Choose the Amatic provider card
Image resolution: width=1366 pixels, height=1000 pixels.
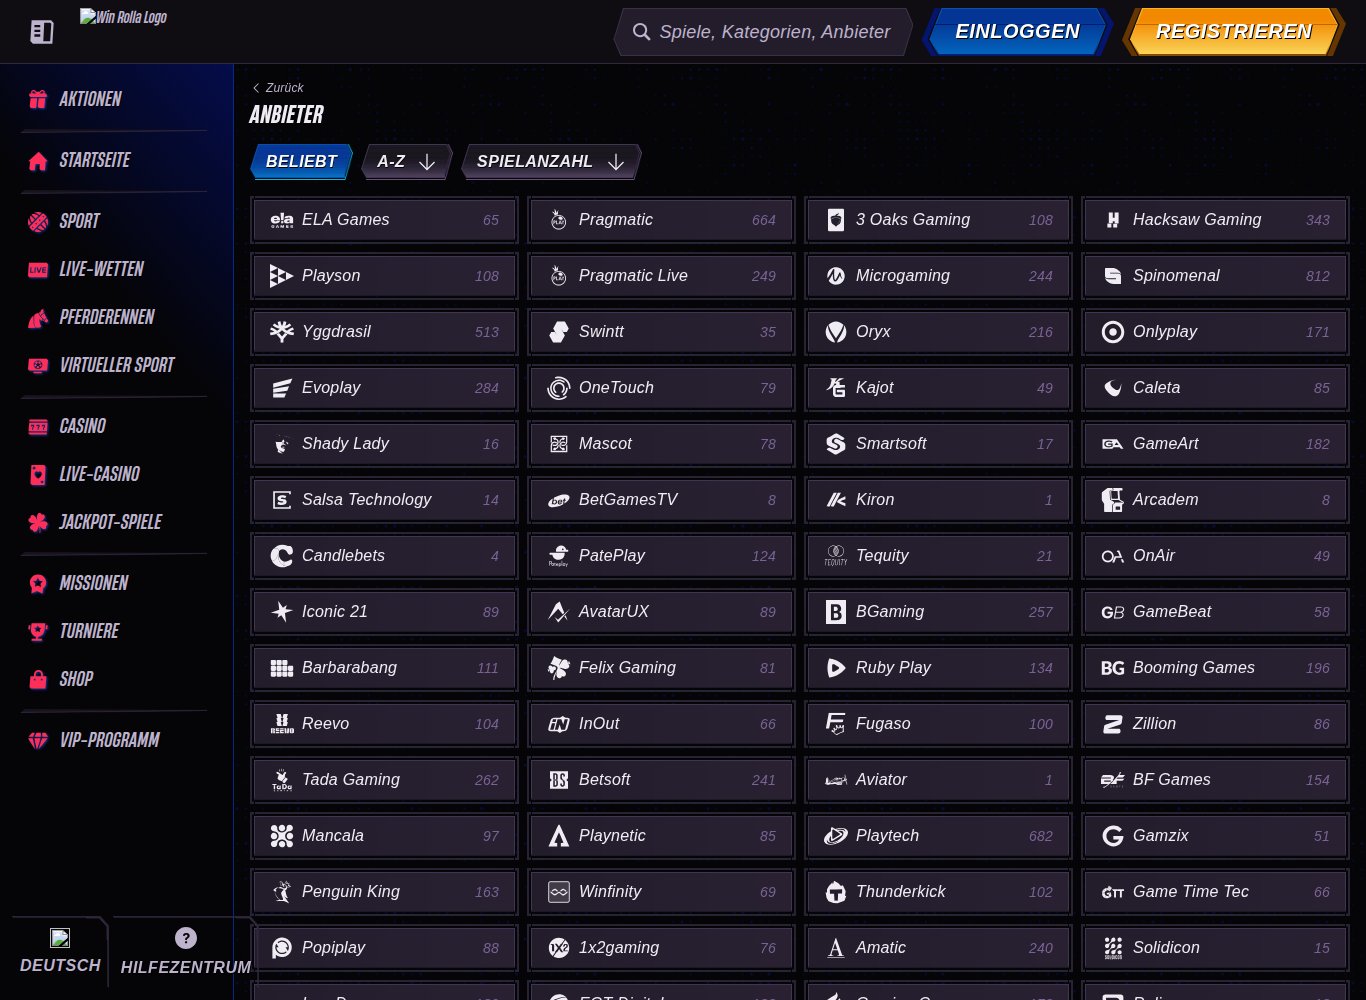(939, 948)
